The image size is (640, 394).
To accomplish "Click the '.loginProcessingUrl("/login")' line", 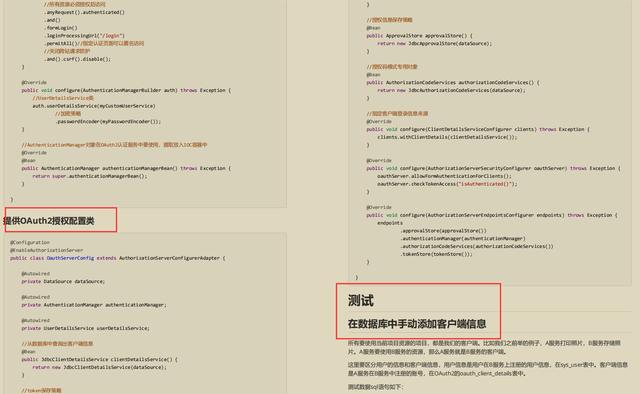I will point(84,36).
